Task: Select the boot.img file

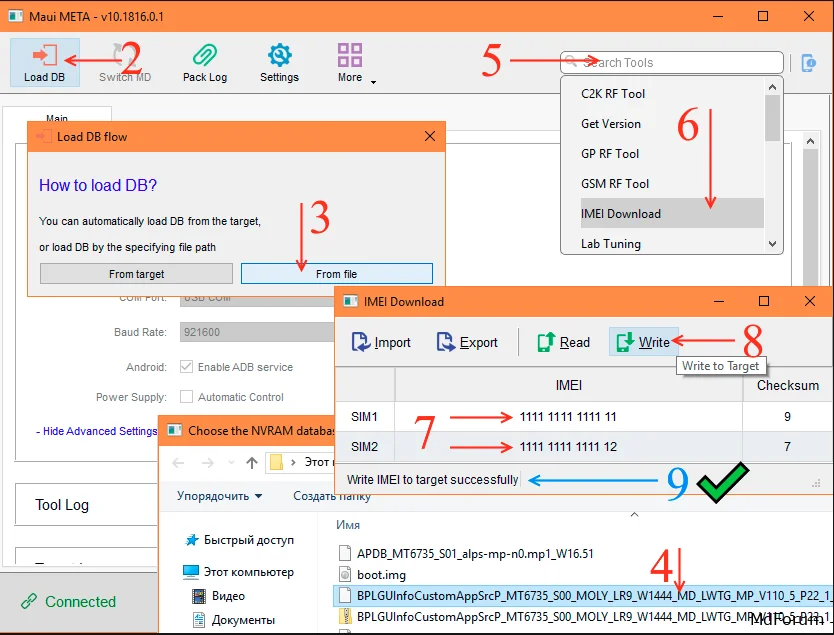Action: click(381, 574)
